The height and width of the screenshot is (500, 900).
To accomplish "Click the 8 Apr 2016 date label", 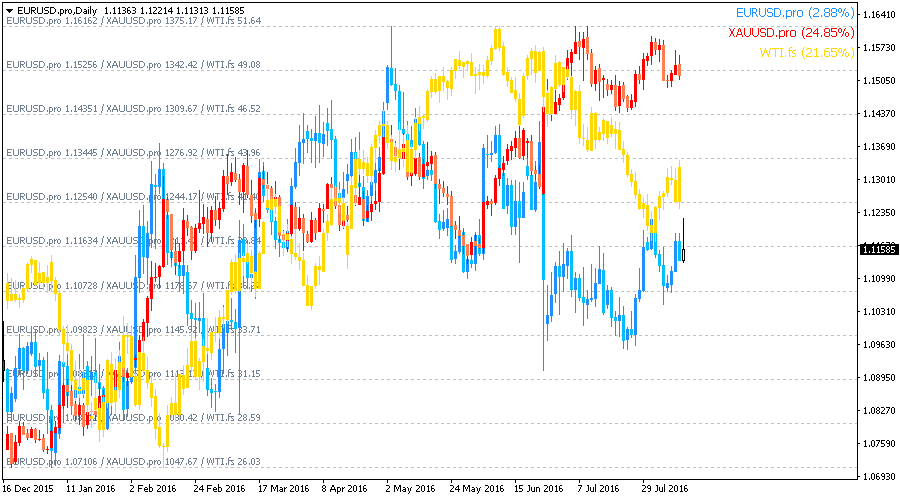I will (344, 489).
